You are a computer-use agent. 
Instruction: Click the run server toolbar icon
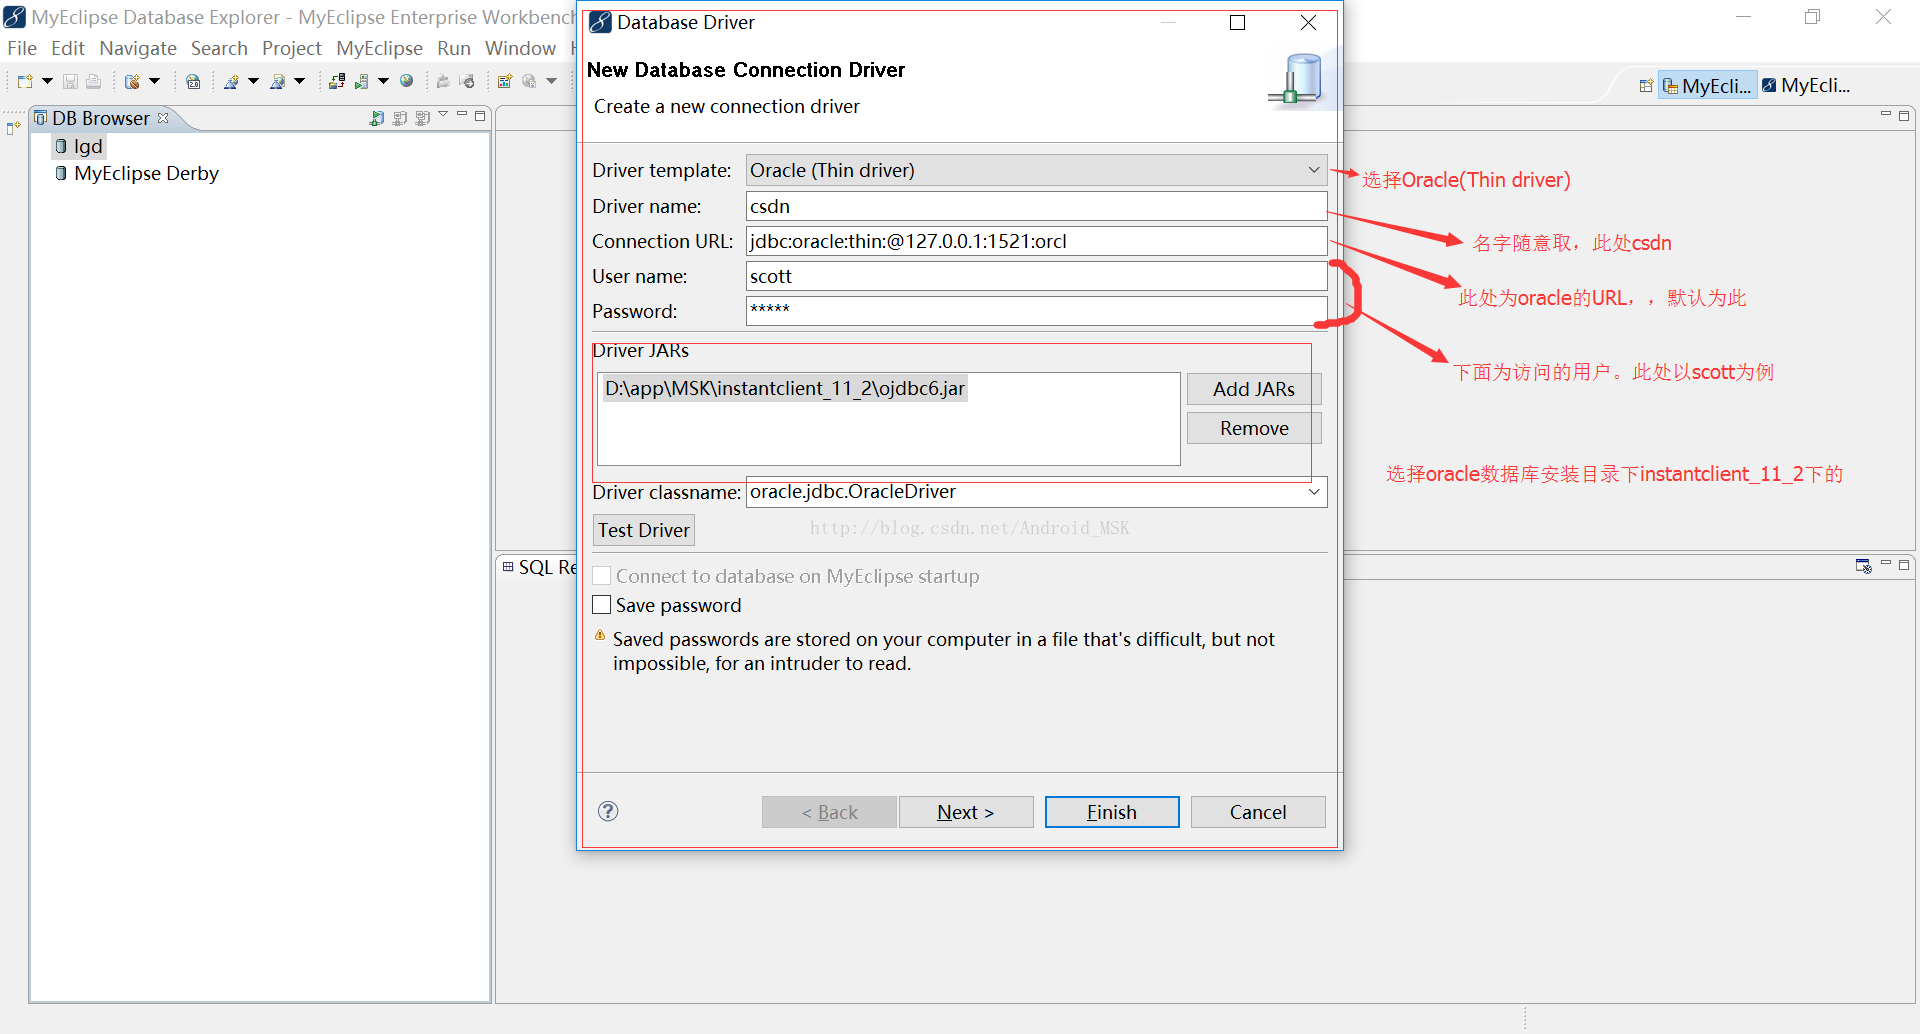(362, 82)
